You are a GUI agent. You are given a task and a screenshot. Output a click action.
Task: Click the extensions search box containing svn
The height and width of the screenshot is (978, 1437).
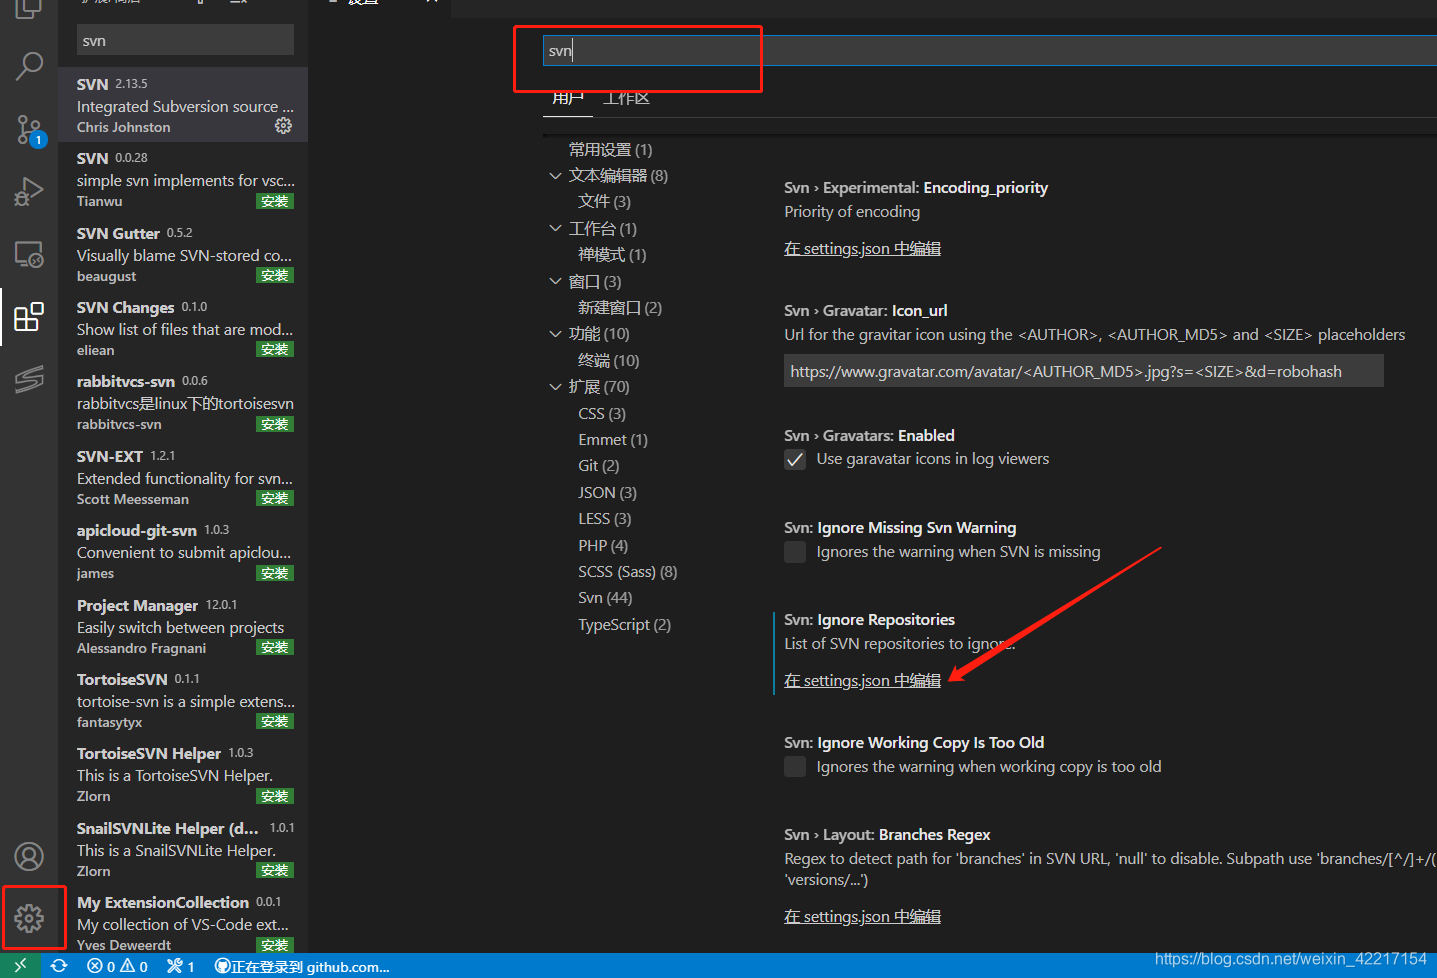click(185, 40)
